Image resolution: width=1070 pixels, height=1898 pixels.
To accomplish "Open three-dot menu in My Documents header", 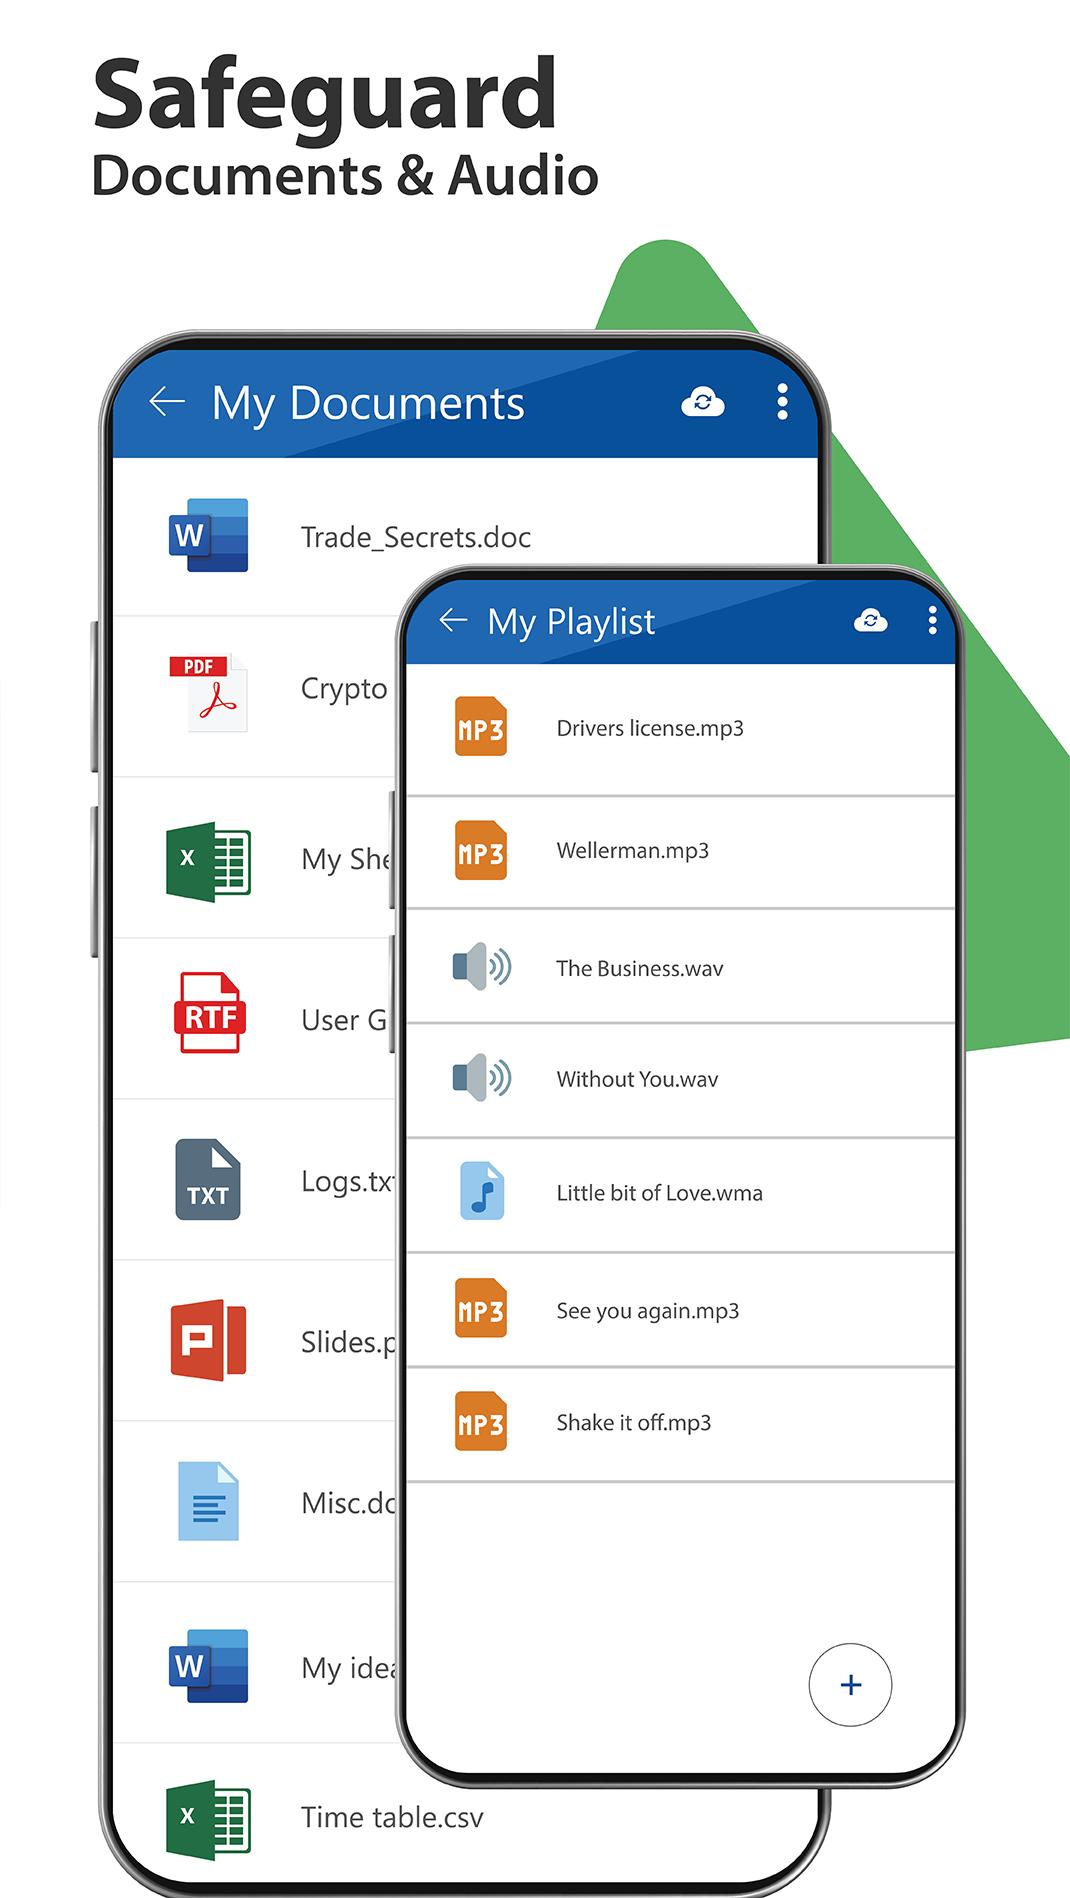I will [782, 402].
